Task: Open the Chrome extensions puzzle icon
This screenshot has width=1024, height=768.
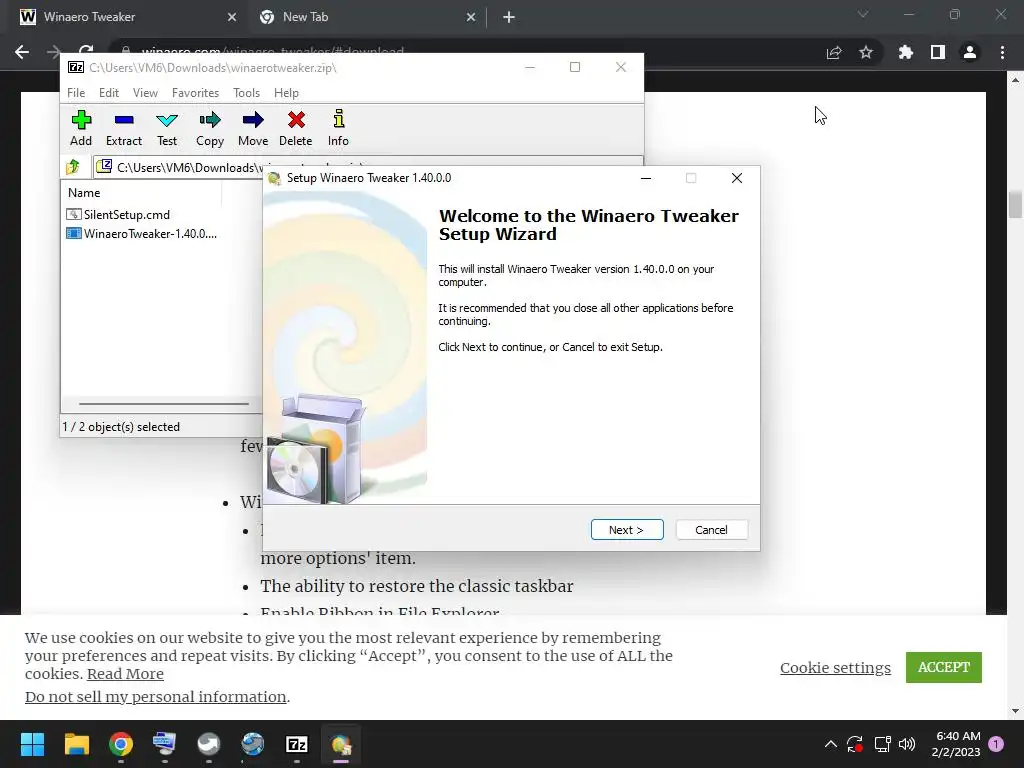Action: (x=905, y=52)
